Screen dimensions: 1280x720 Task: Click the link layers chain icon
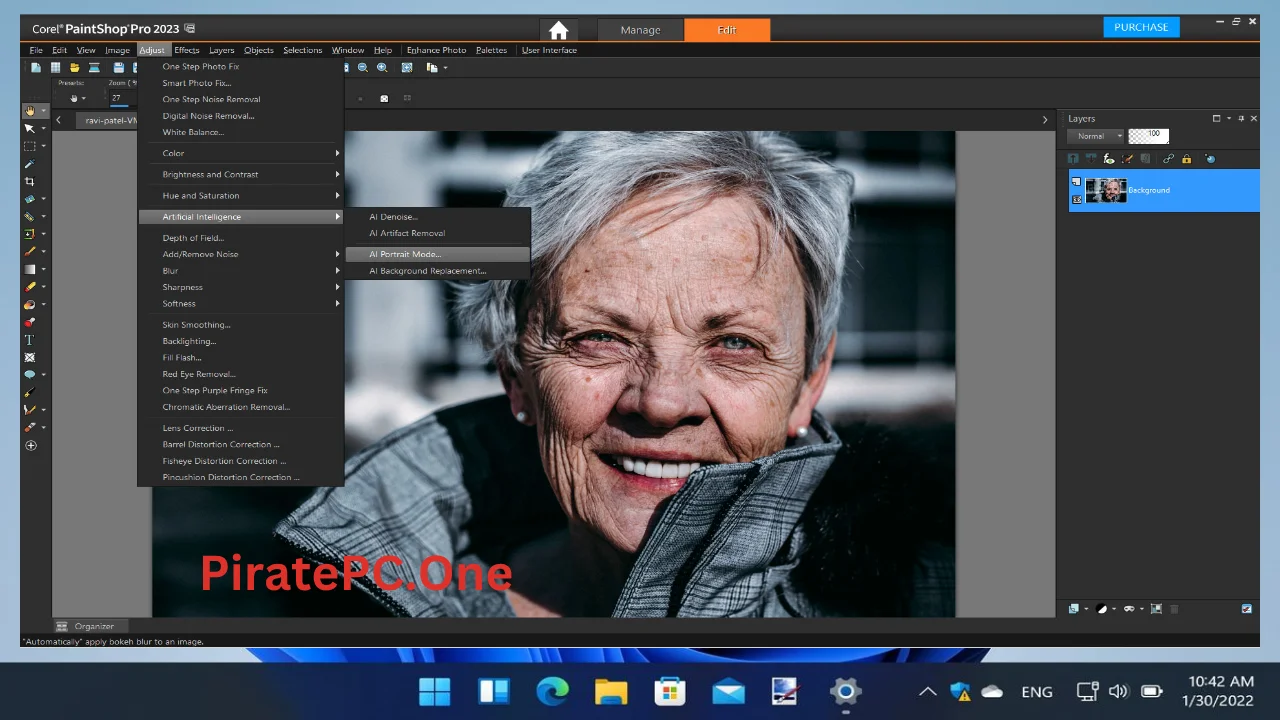point(1168,159)
